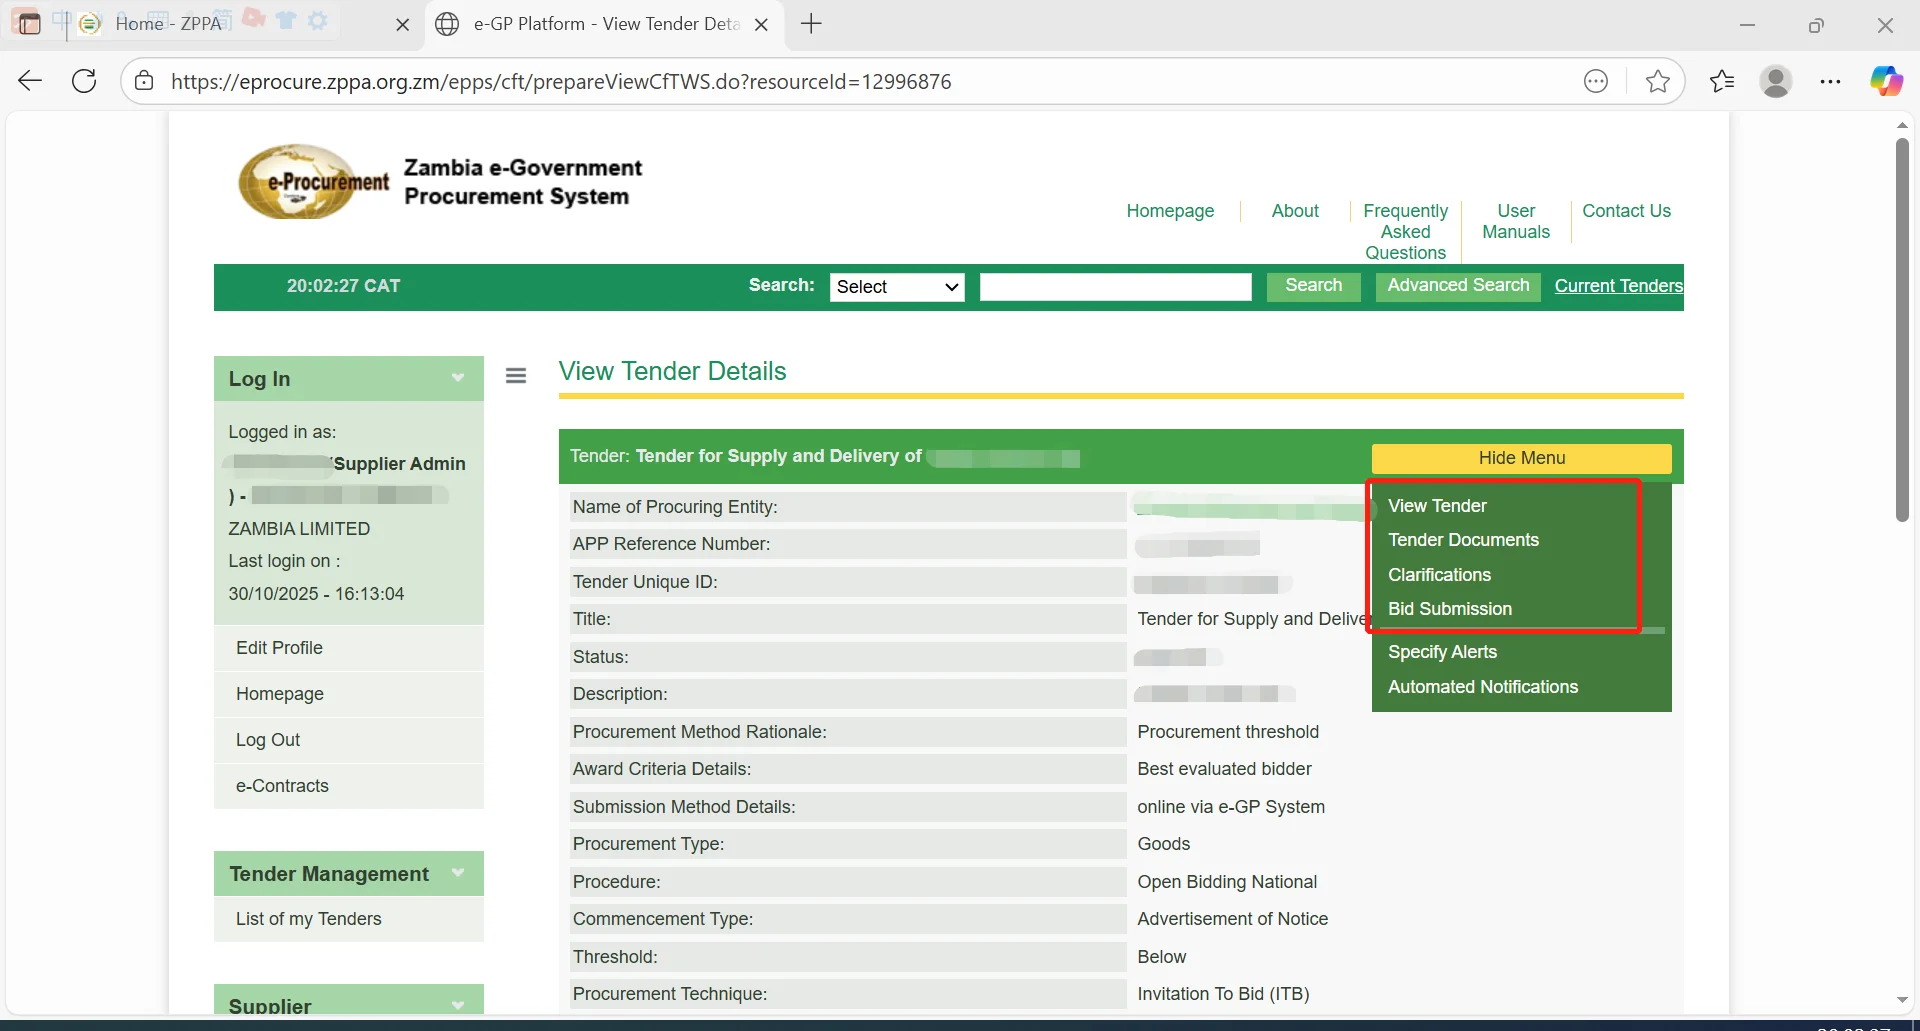
Task: Open the Contact Us link
Action: (x=1626, y=211)
